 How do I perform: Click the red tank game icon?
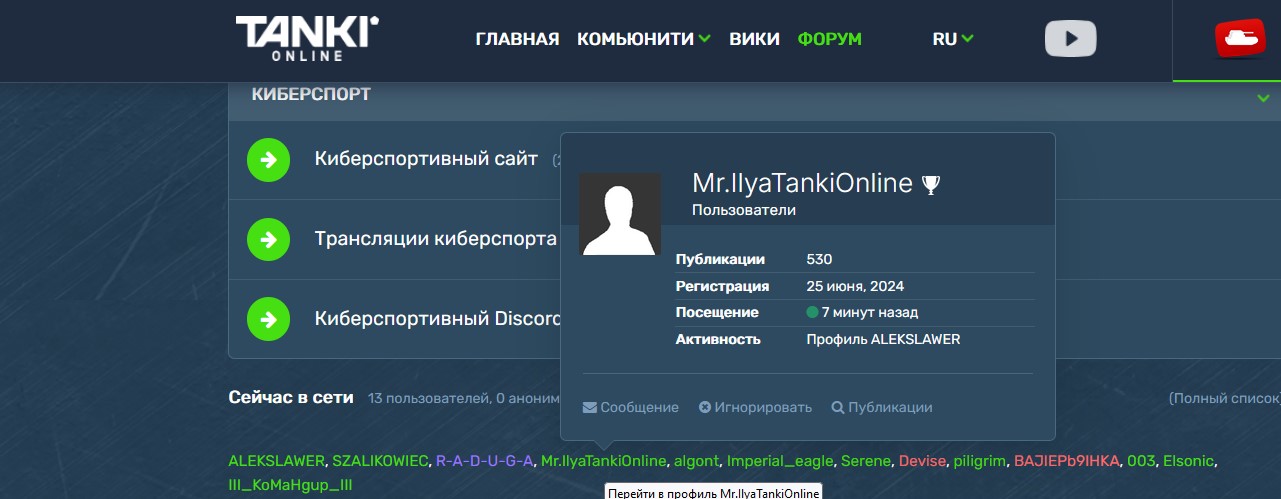coord(1240,38)
